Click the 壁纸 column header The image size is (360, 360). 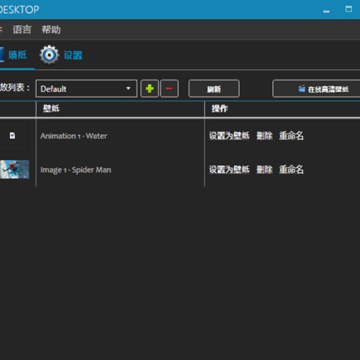click(x=51, y=109)
